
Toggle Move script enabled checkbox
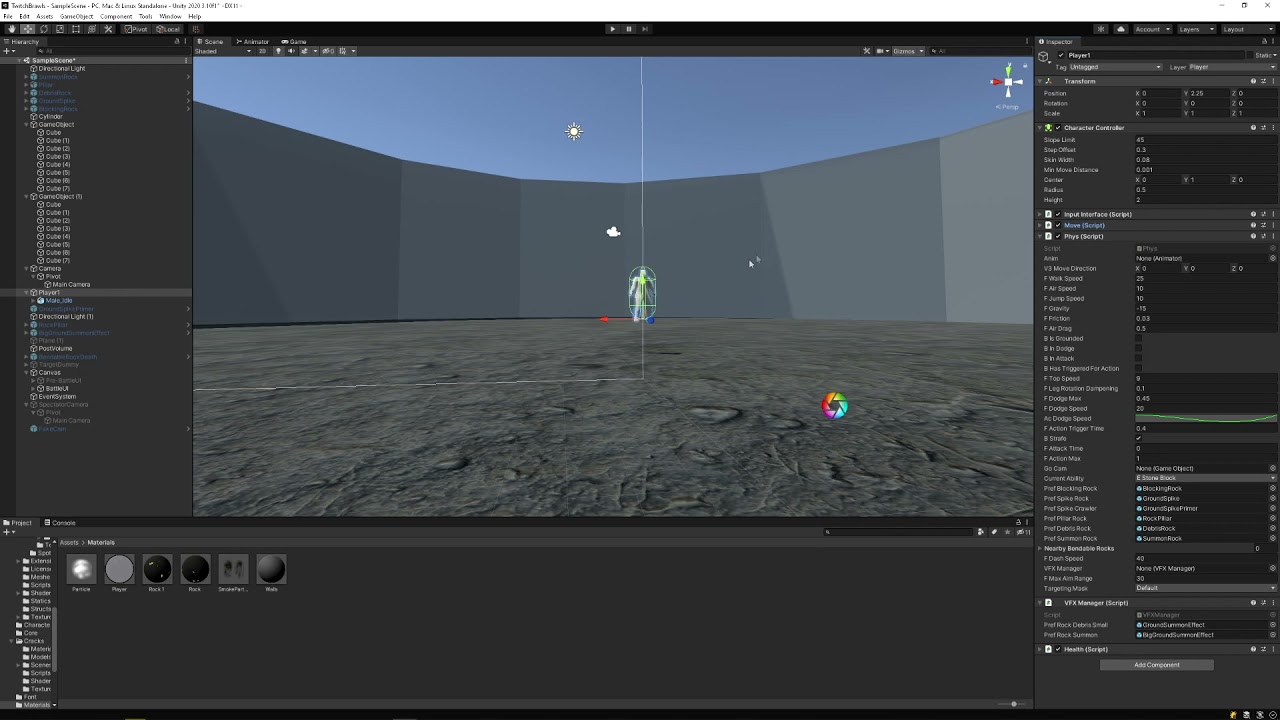(x=1058, y=225)
